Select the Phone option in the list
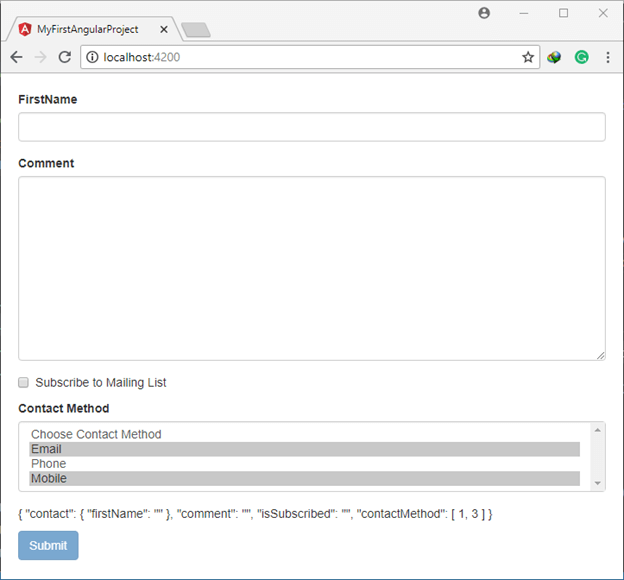 [304, 464]
